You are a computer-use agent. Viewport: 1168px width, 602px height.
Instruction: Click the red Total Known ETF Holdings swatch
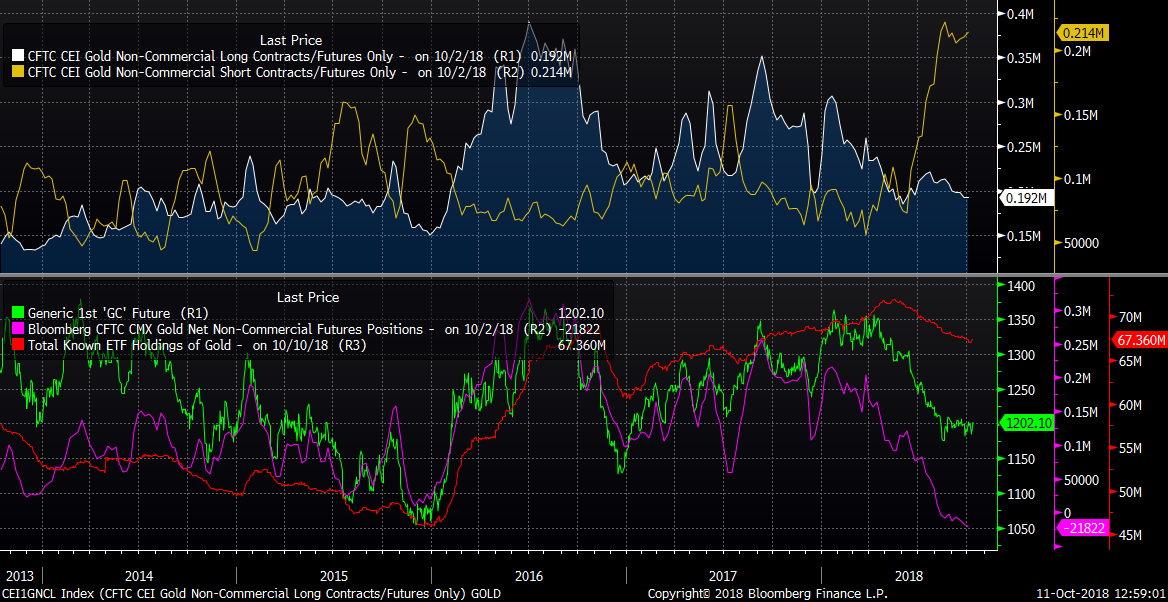18,345
